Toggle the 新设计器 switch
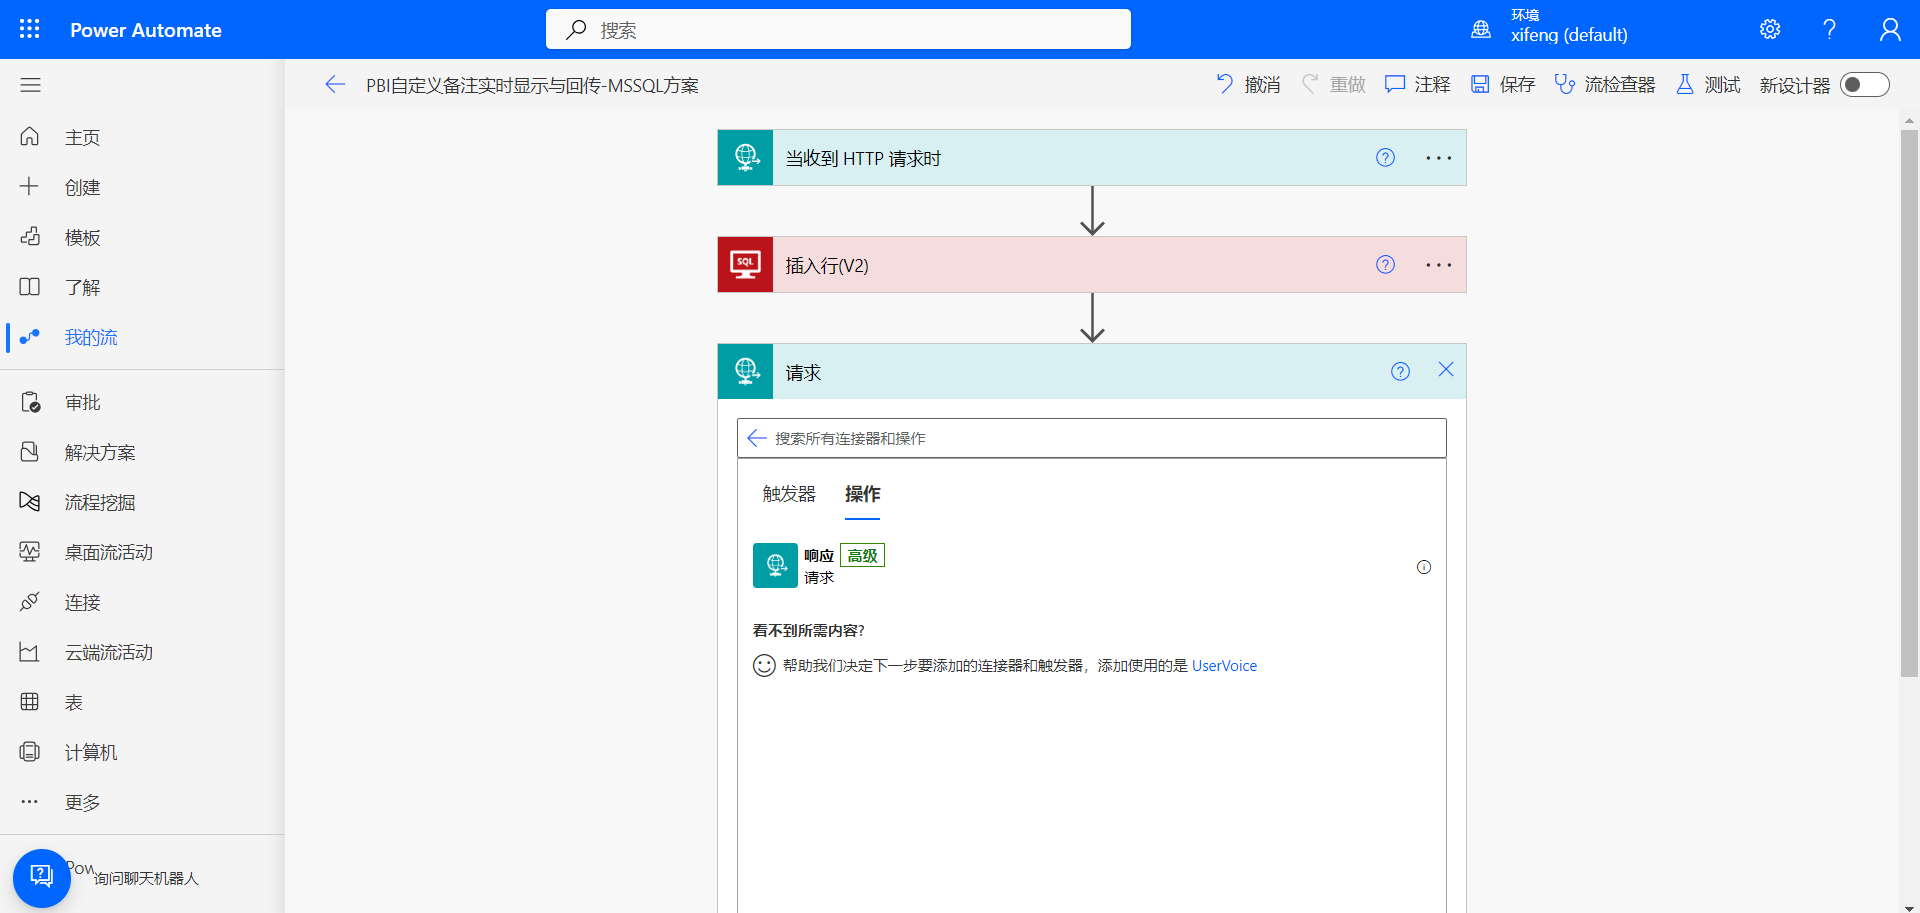 1865,85
